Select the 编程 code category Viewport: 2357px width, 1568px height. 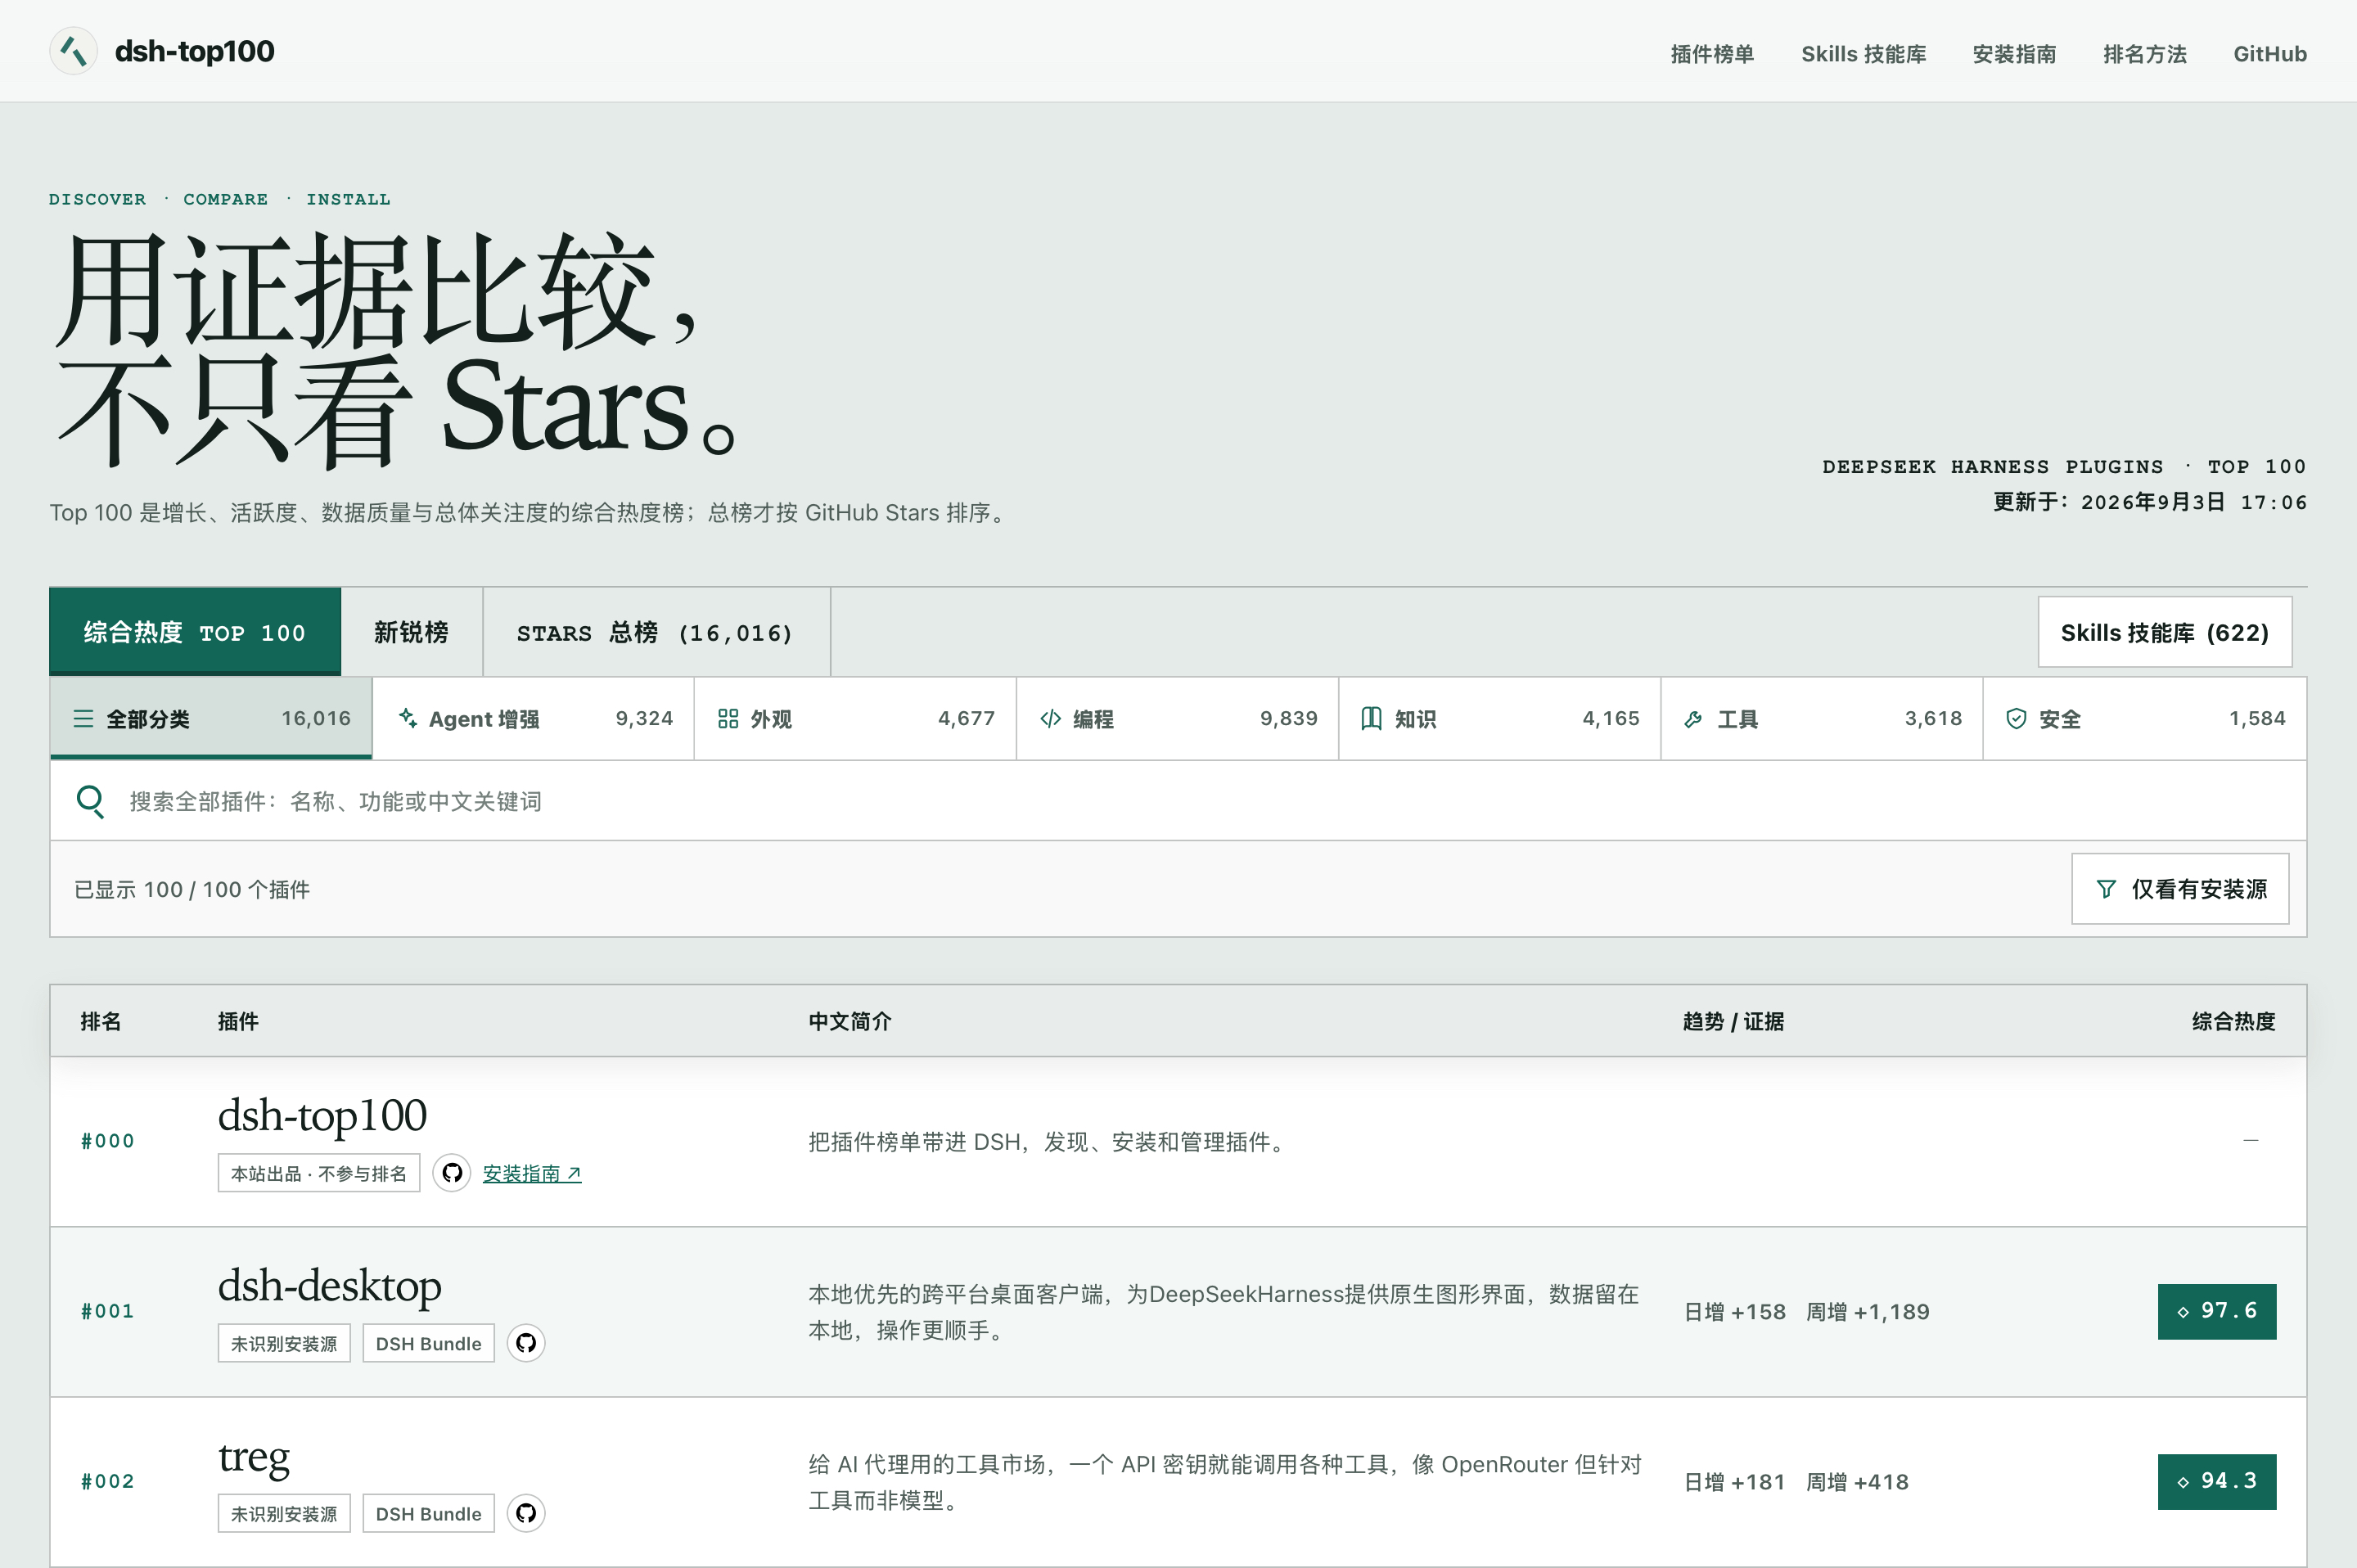pyautogui.click(x=1177, y=719)
